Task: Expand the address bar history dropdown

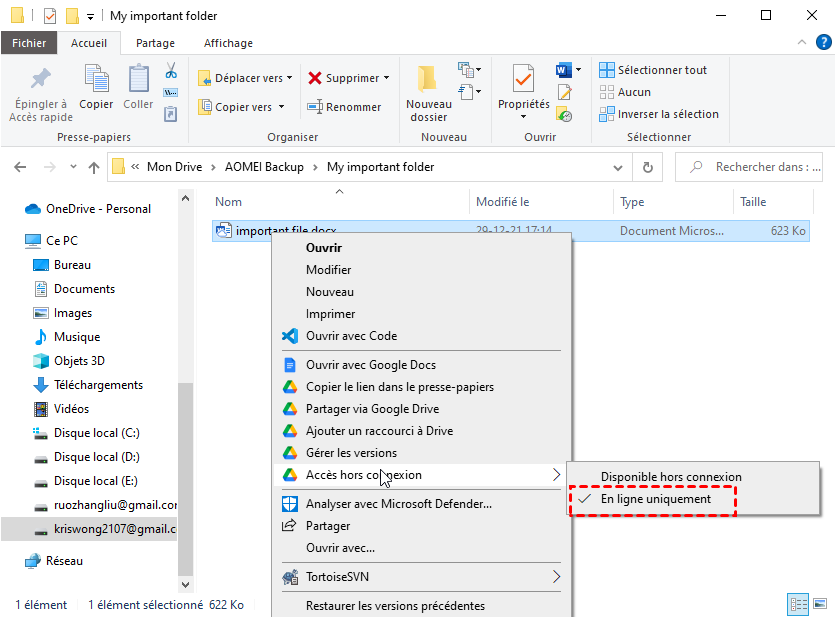Action: [x=618, y=167]
